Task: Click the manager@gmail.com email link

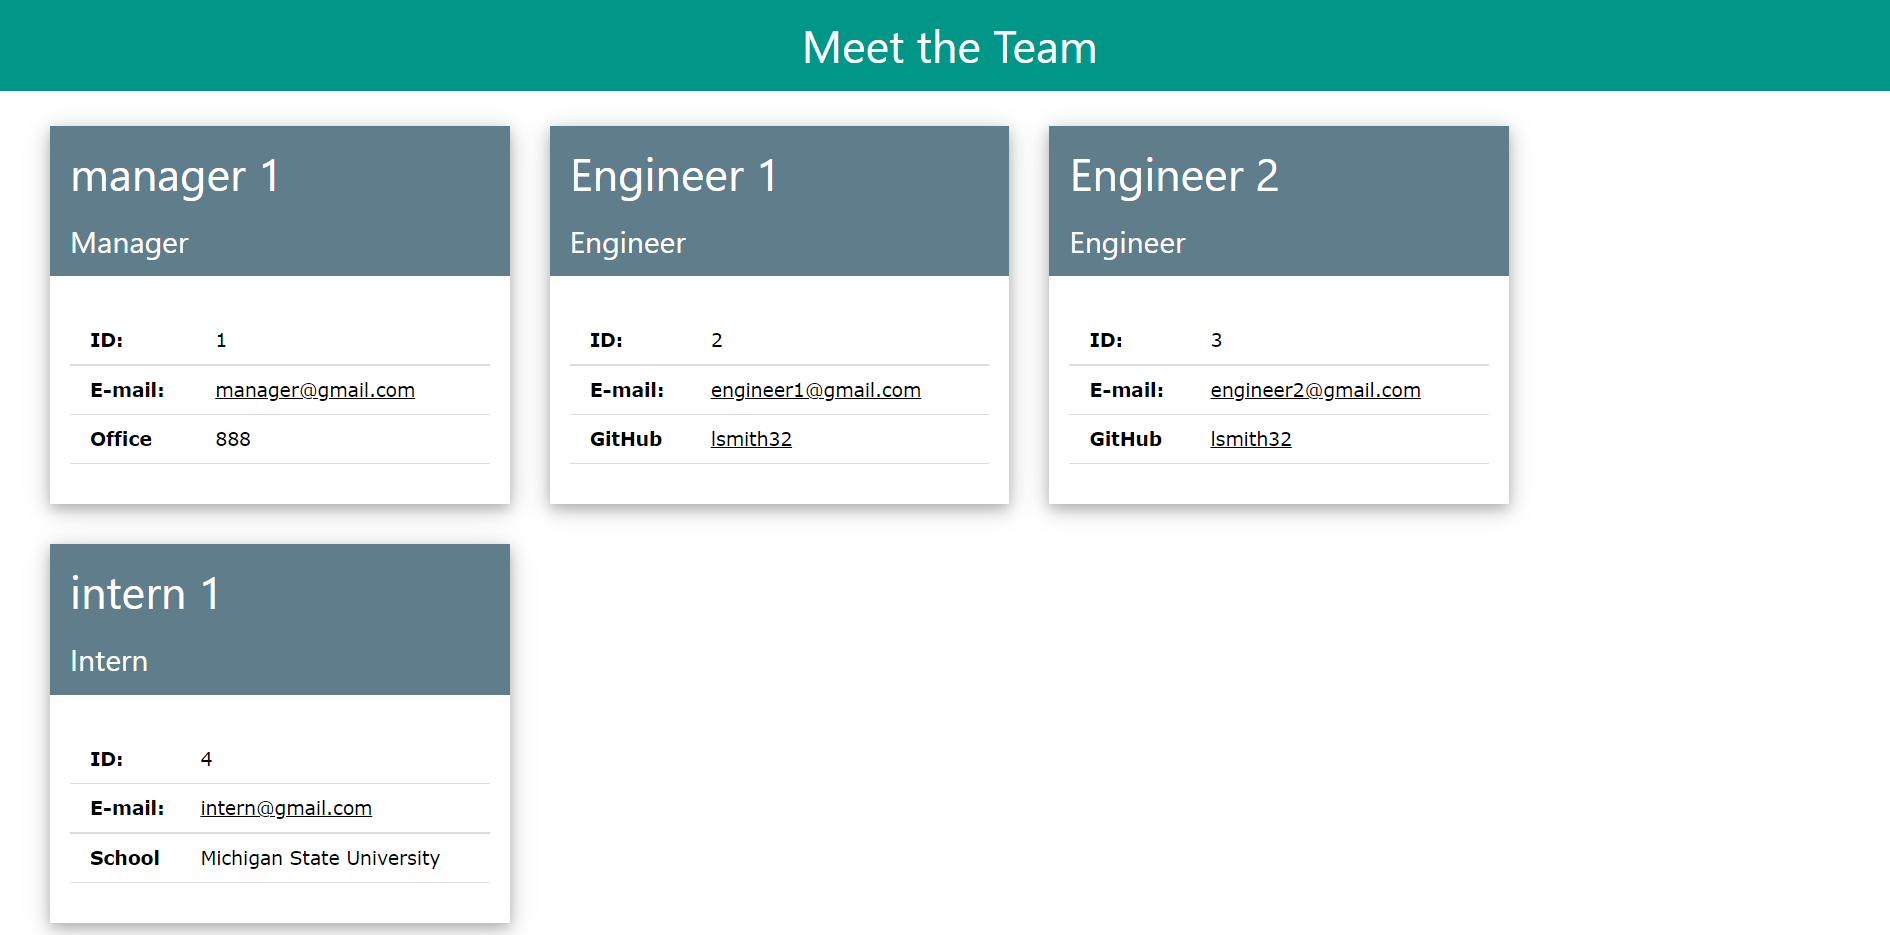Action: pyautogui.click(x=314, y=390)
